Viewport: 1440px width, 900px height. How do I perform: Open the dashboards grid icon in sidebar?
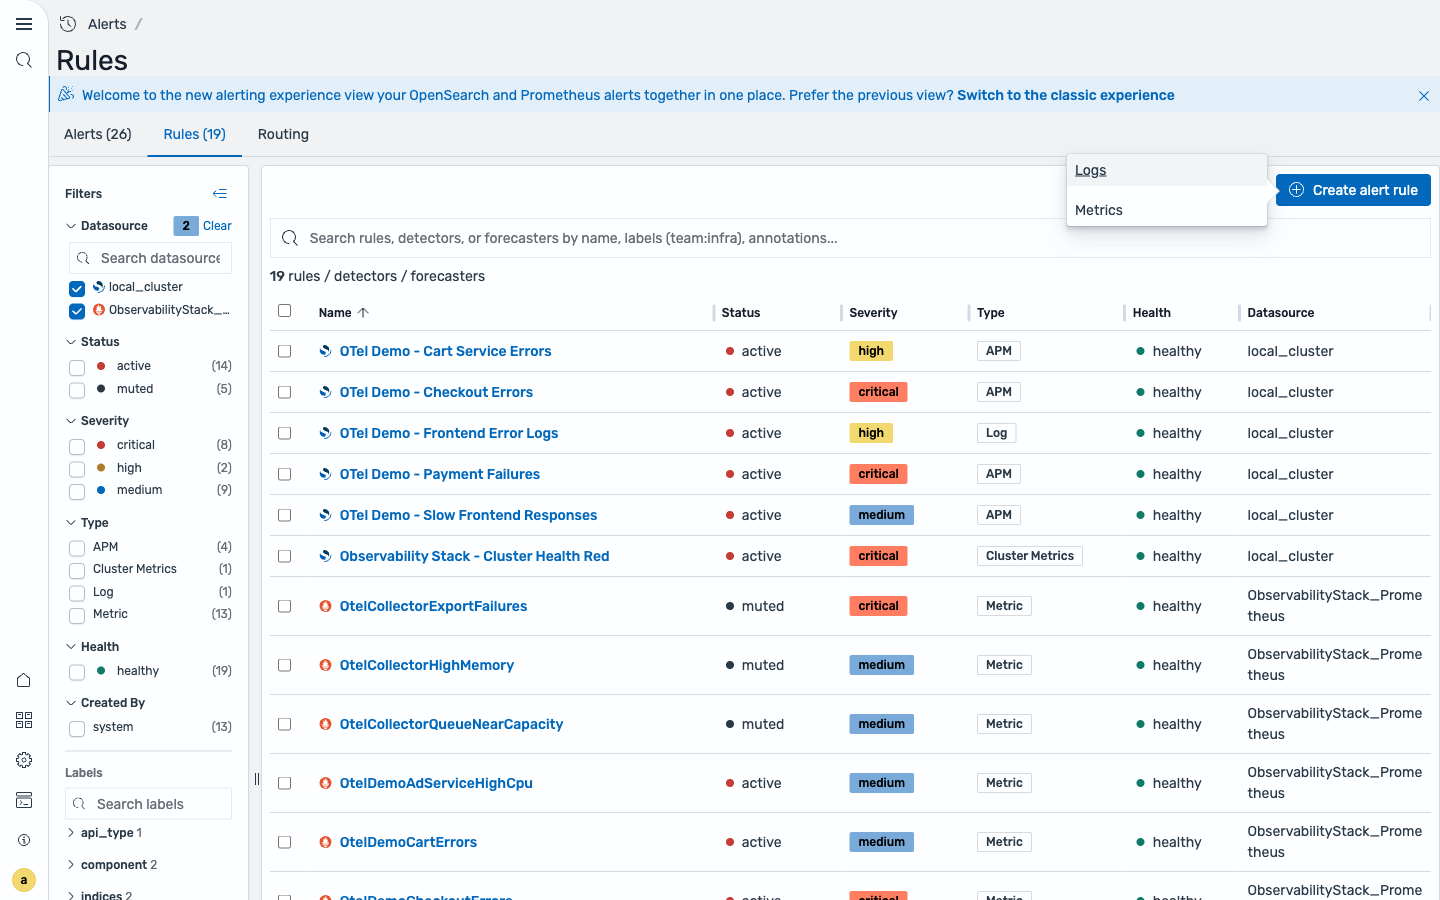[x=24, y=720]
